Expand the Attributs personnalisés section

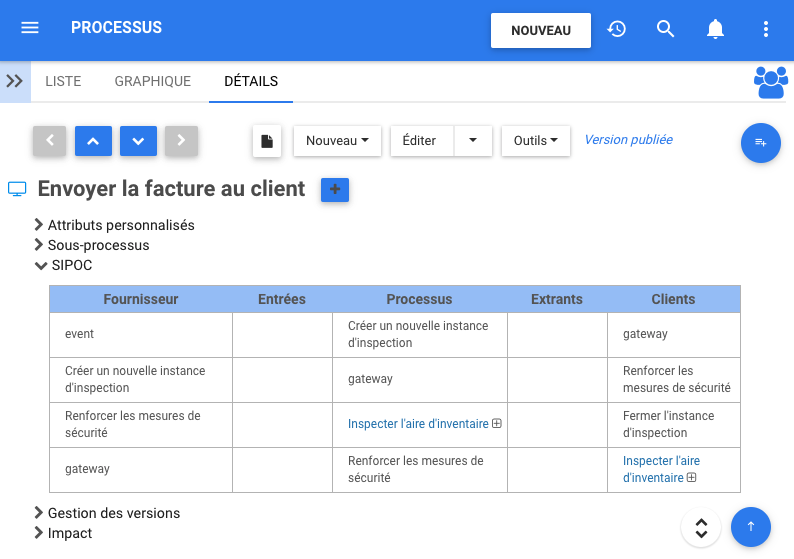coord(120,225)
